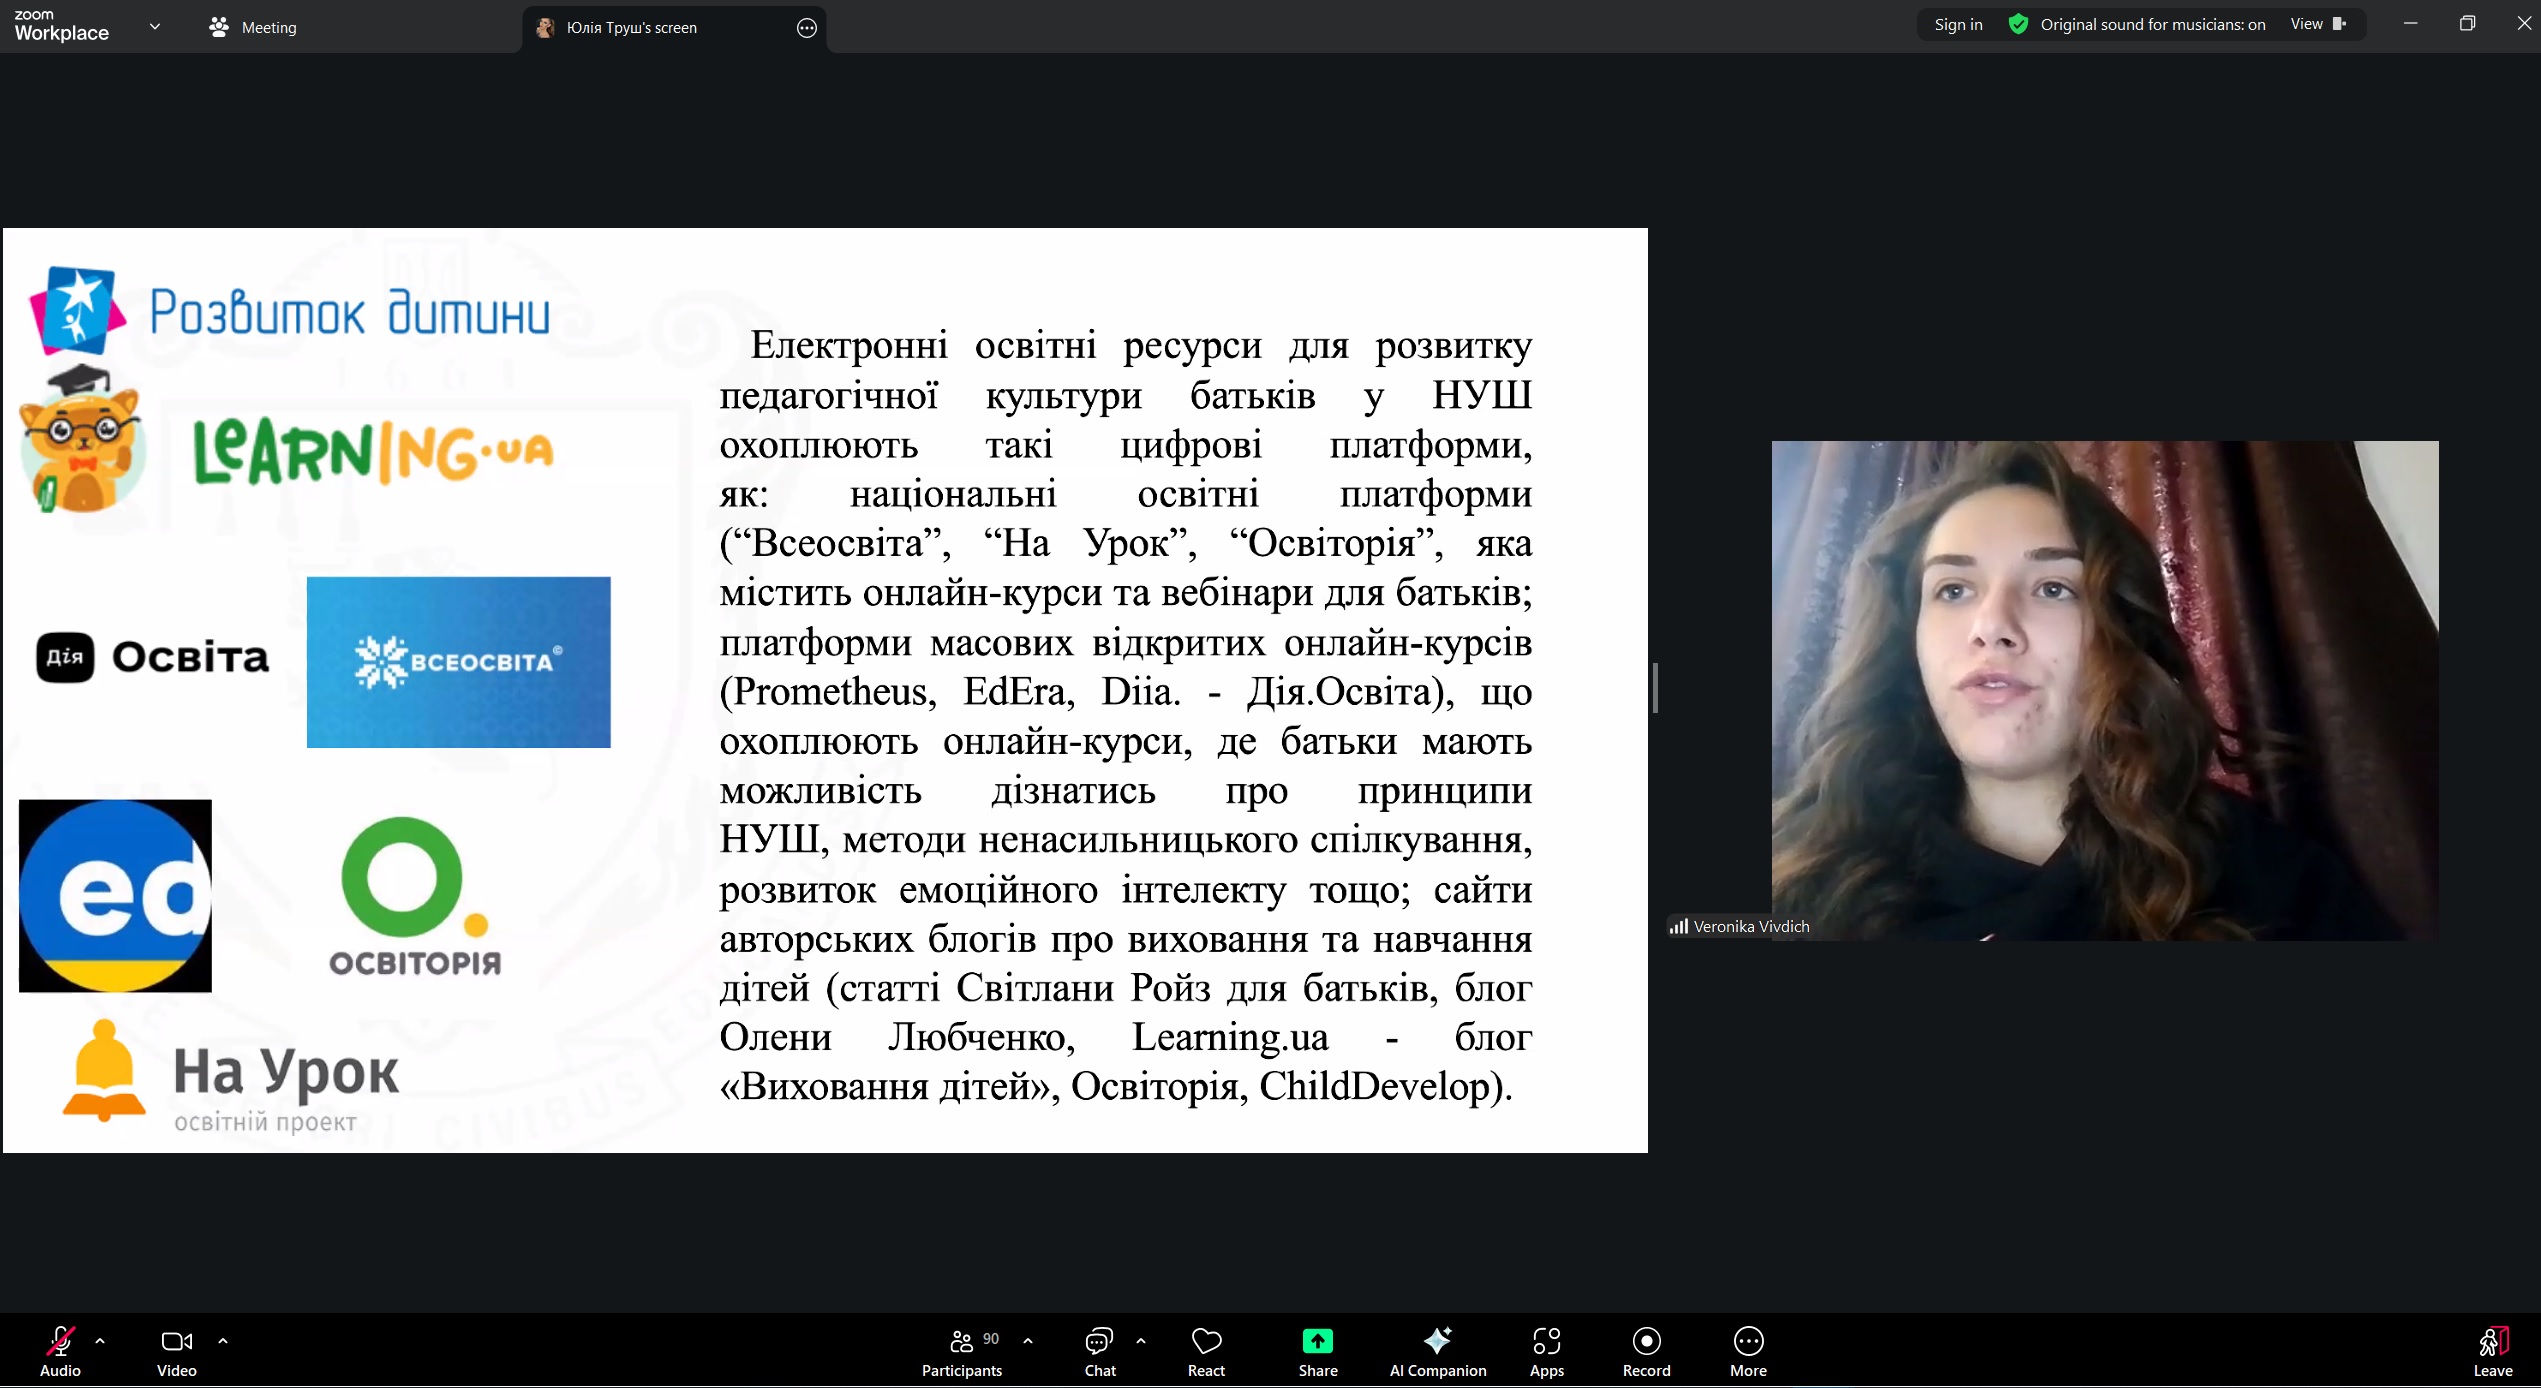Expand chat options caret beside Chat

pos(1141,1341)
